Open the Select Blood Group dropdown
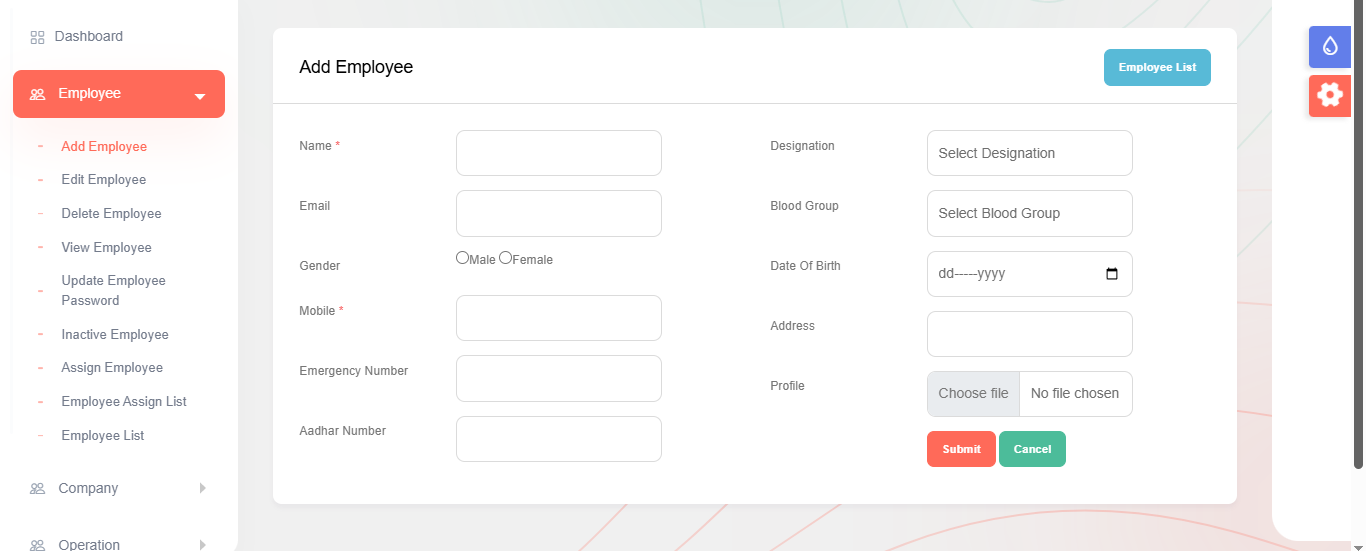 click(1029, 213)
